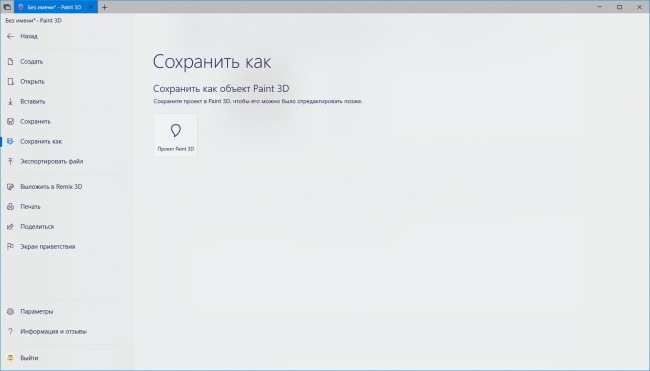
Task: Click the back arrow icon
Action: click(10, 36)
